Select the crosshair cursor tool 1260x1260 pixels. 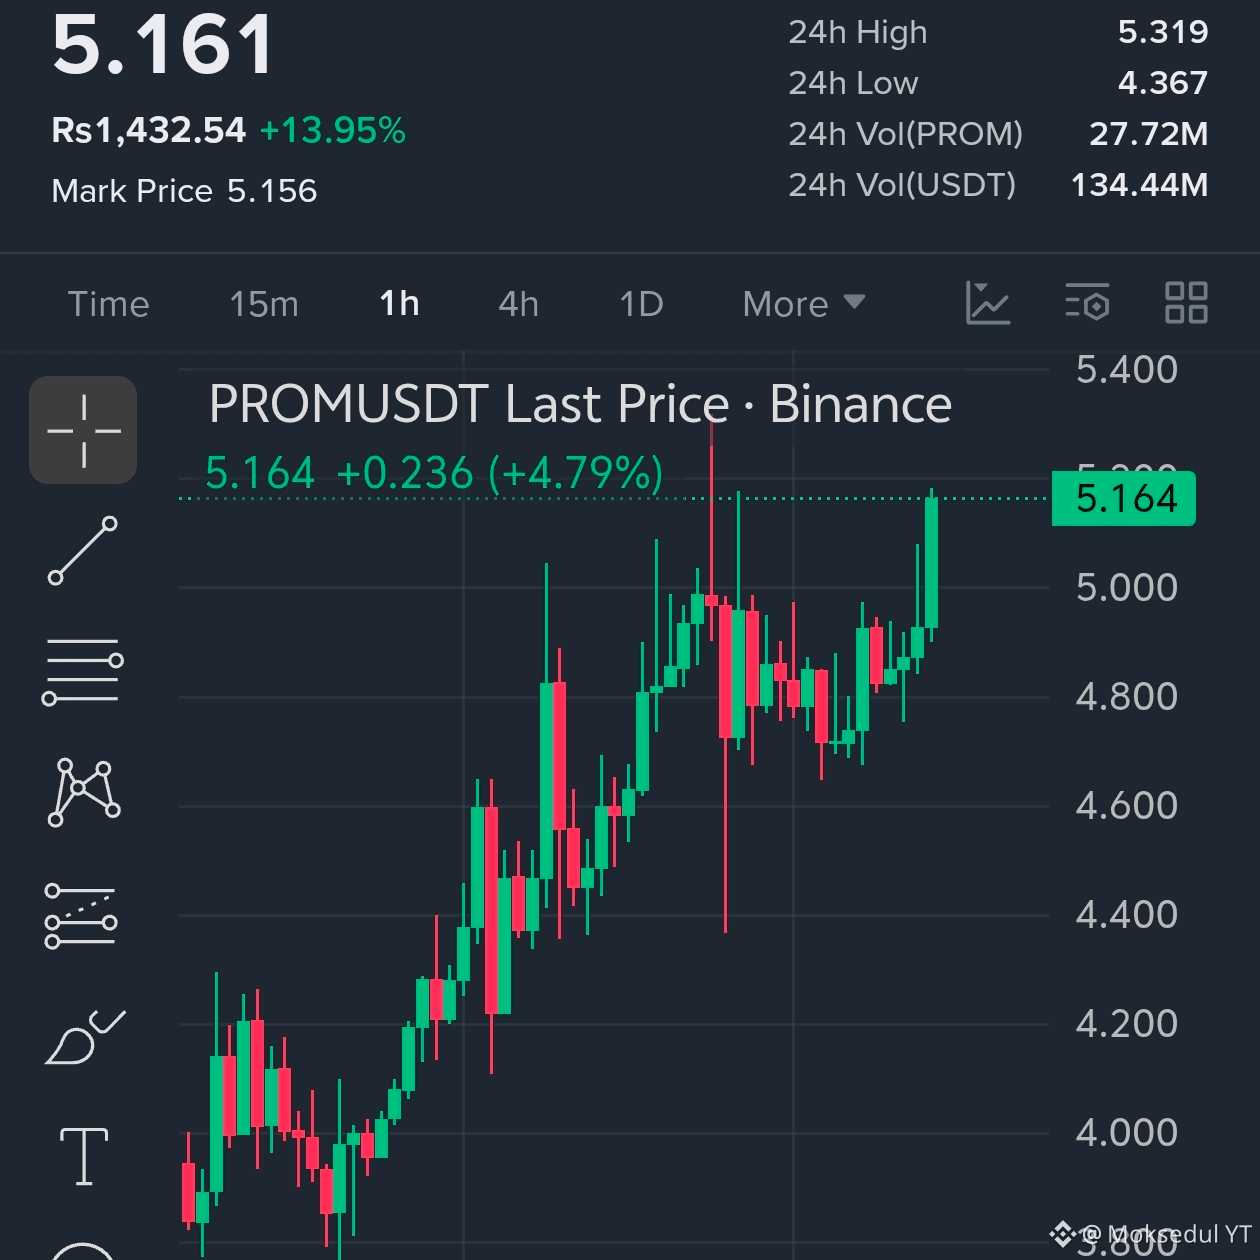pyautogui.click(x=83, y=431)
